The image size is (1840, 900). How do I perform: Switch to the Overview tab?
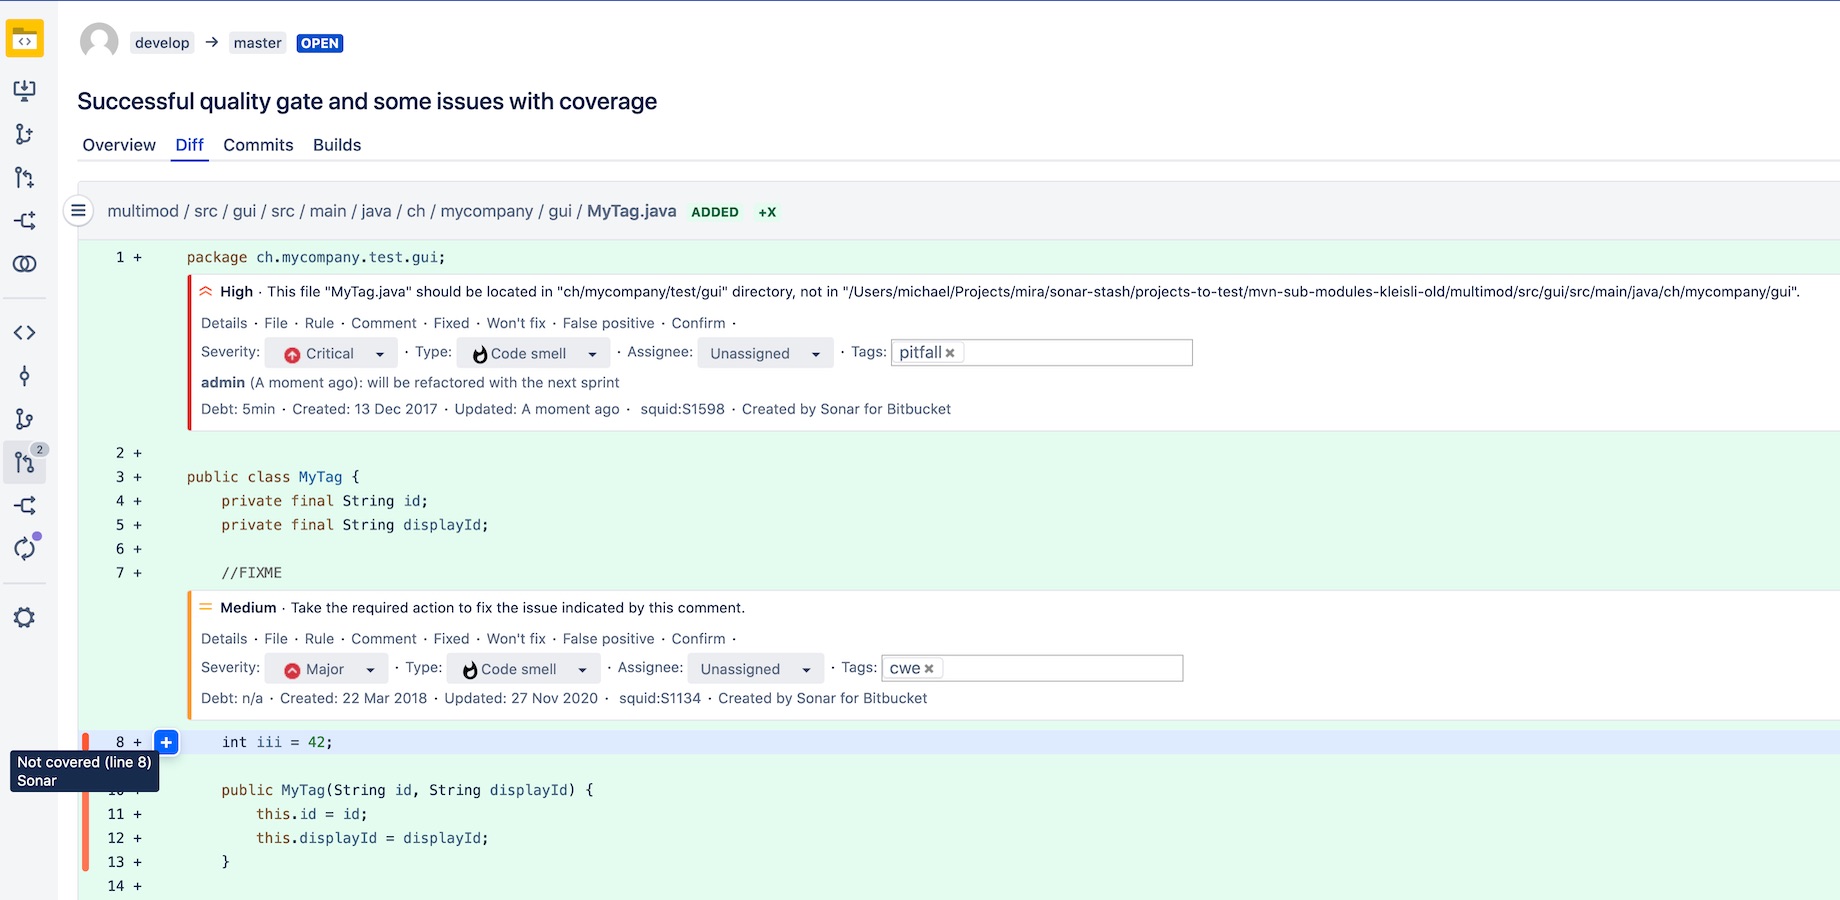(119, 145)
